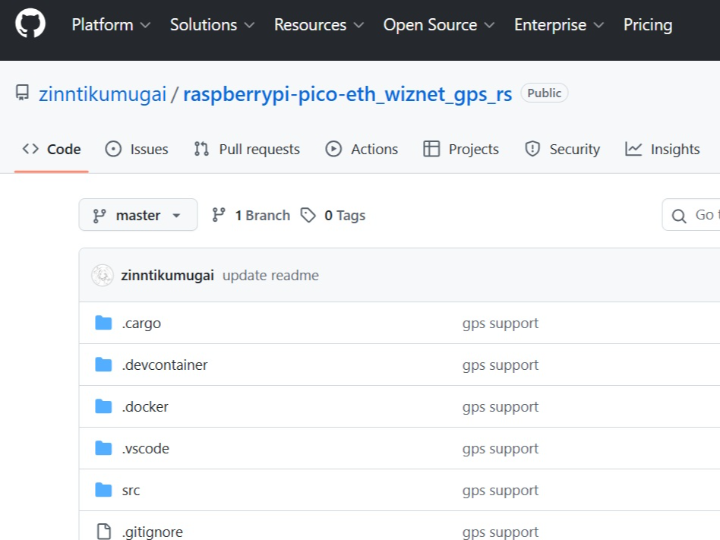Click the branch icon beside 1 Branch
The width and height of the screenshot is (720, 540).
(219, 215)
